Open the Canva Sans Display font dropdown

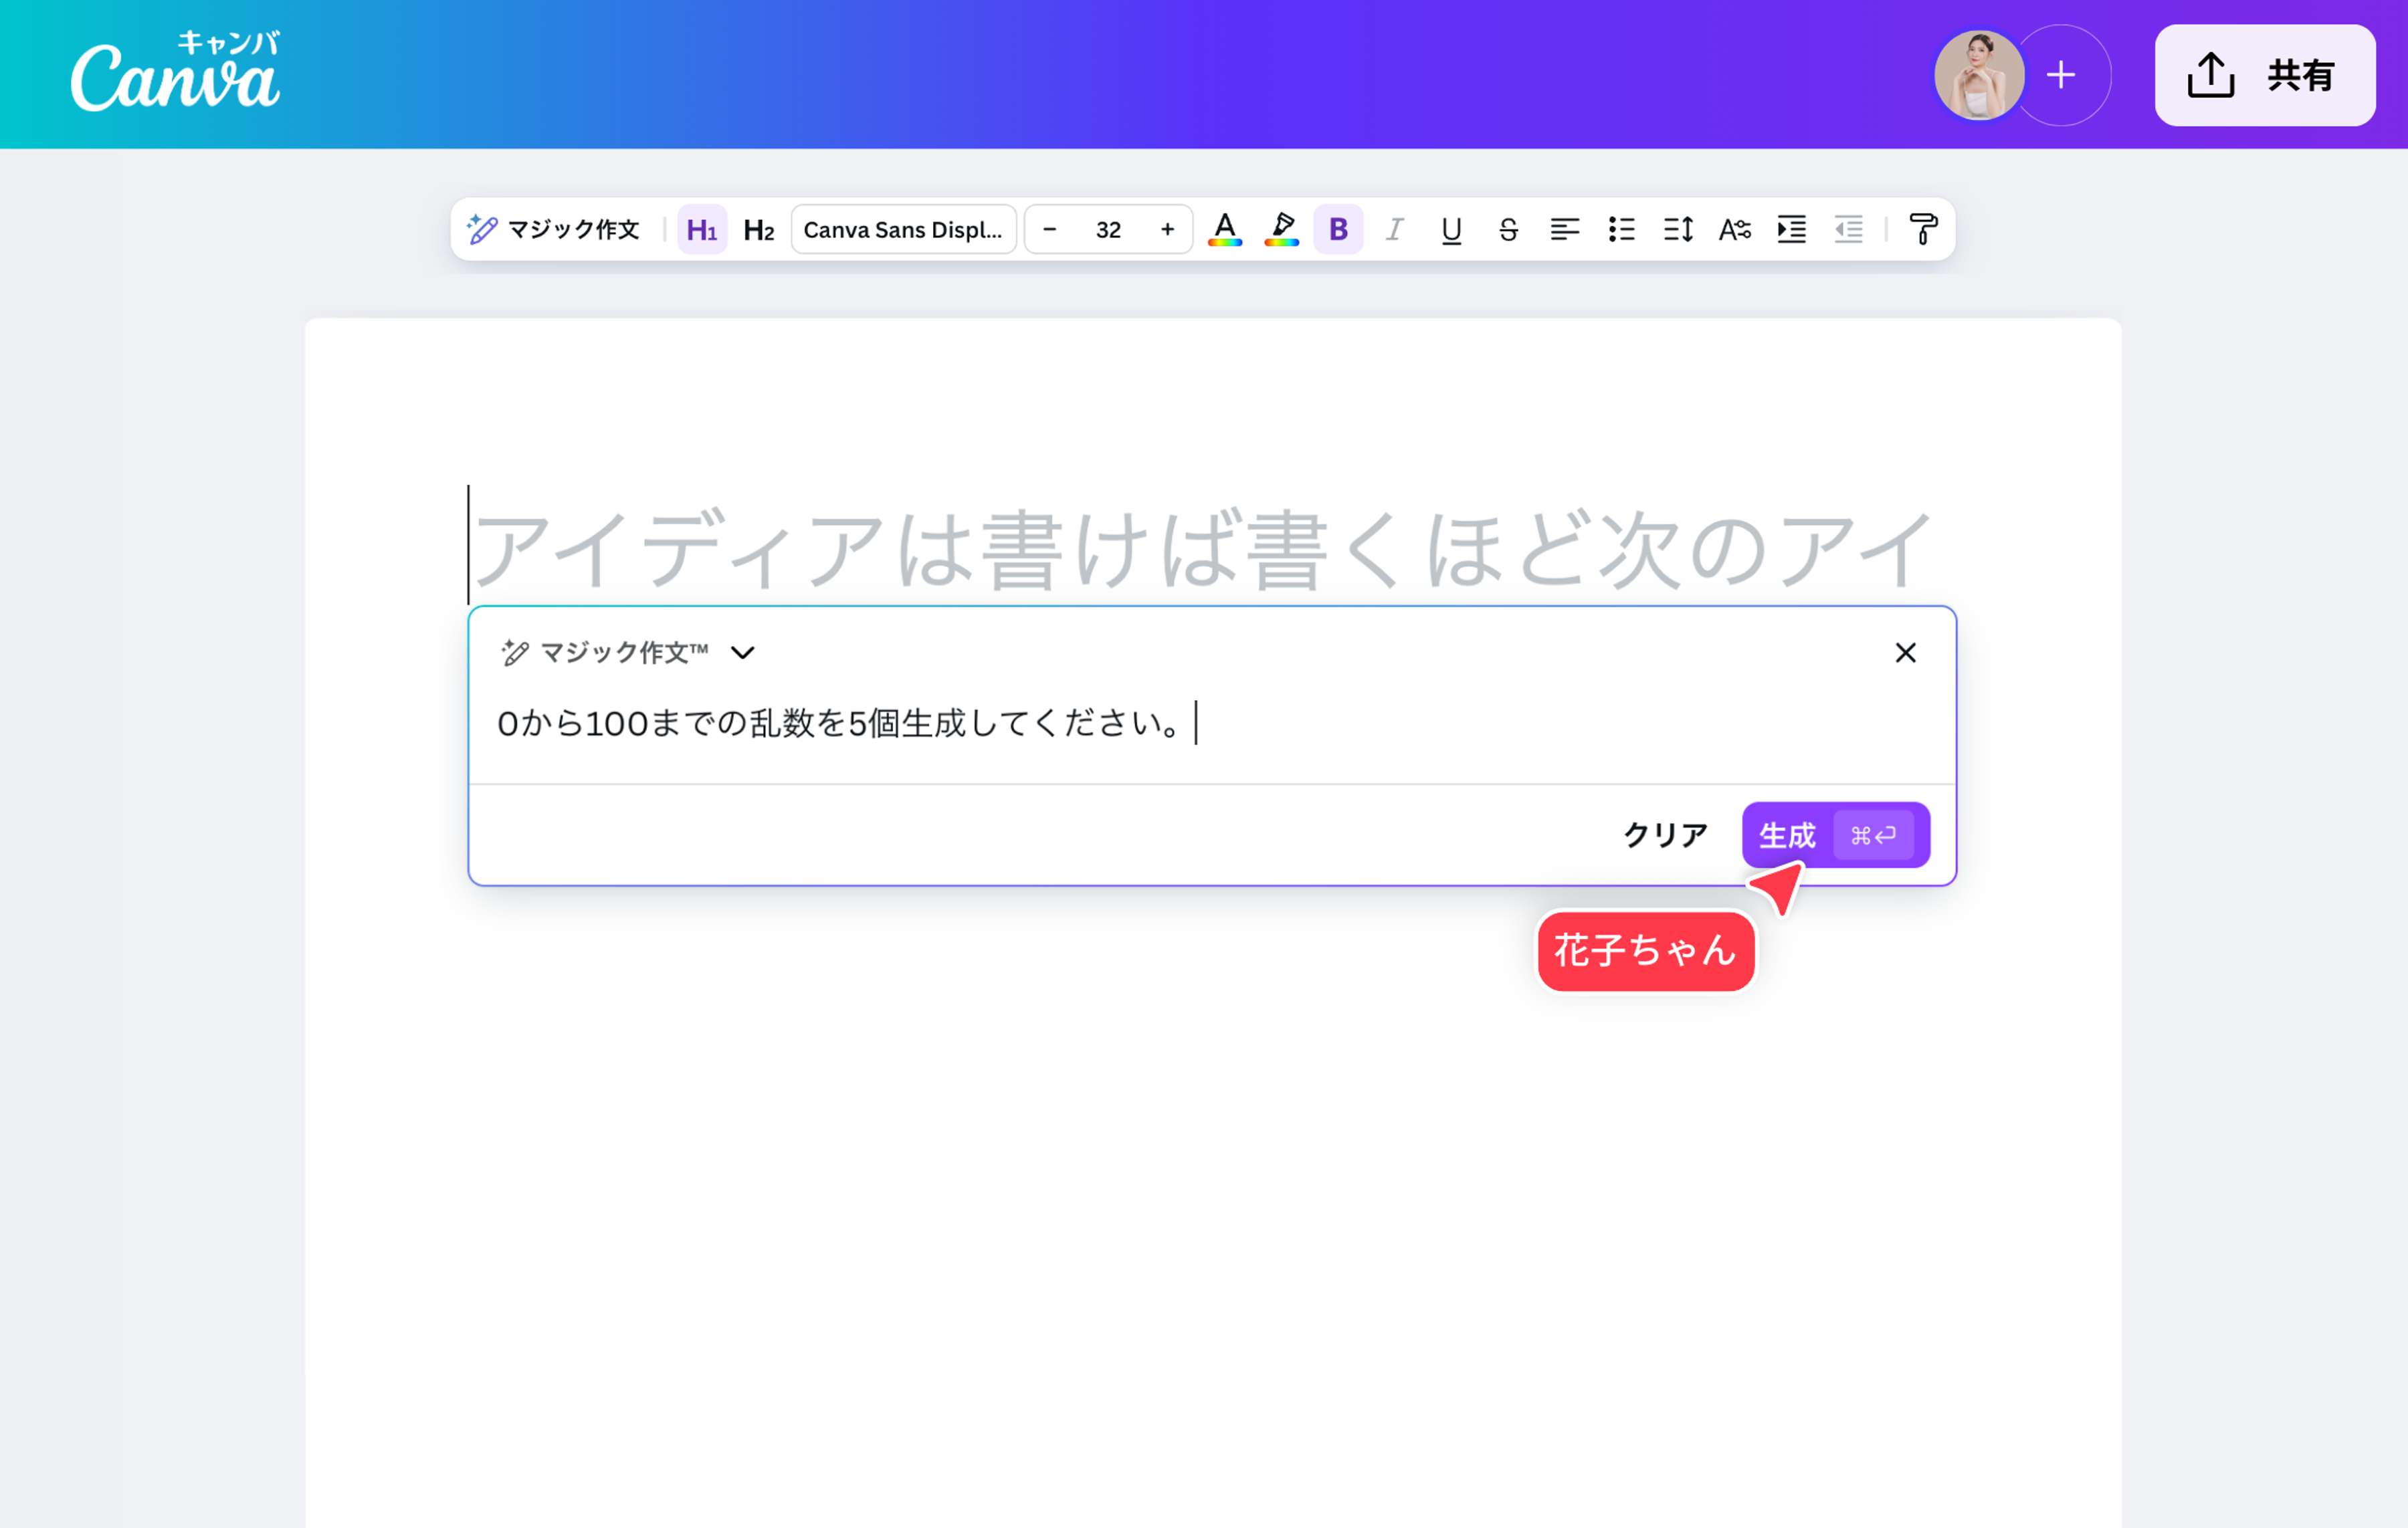tap(903, 230)
